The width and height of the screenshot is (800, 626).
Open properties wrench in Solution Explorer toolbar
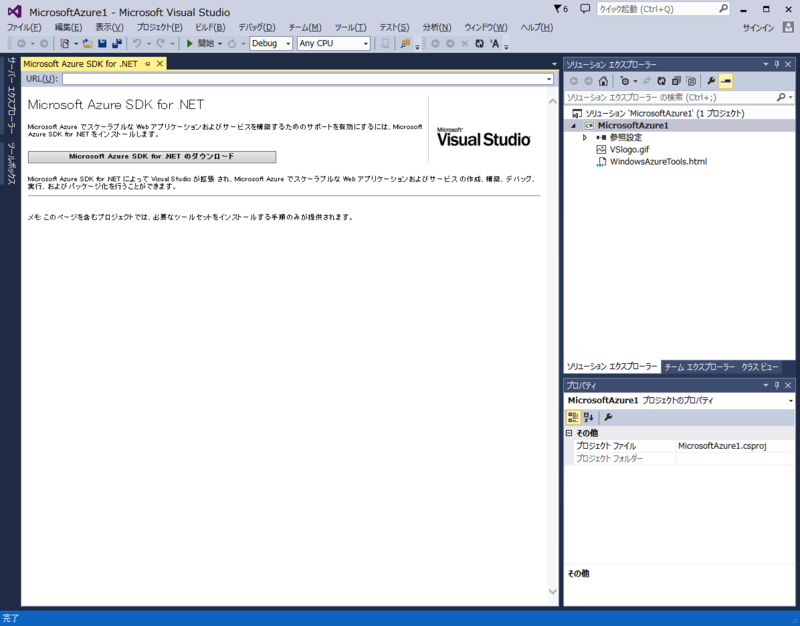pyautogui.click(x=711, y=81)
